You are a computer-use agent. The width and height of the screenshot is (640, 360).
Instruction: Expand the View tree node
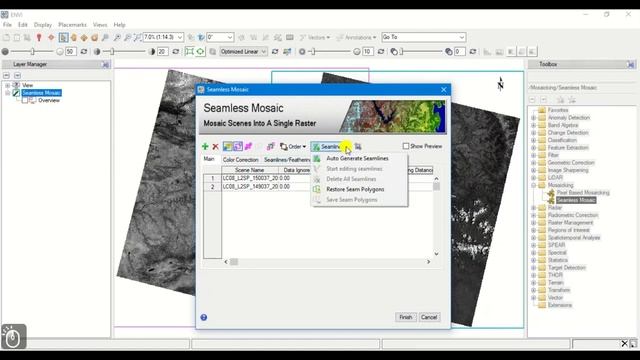(7, 85)
